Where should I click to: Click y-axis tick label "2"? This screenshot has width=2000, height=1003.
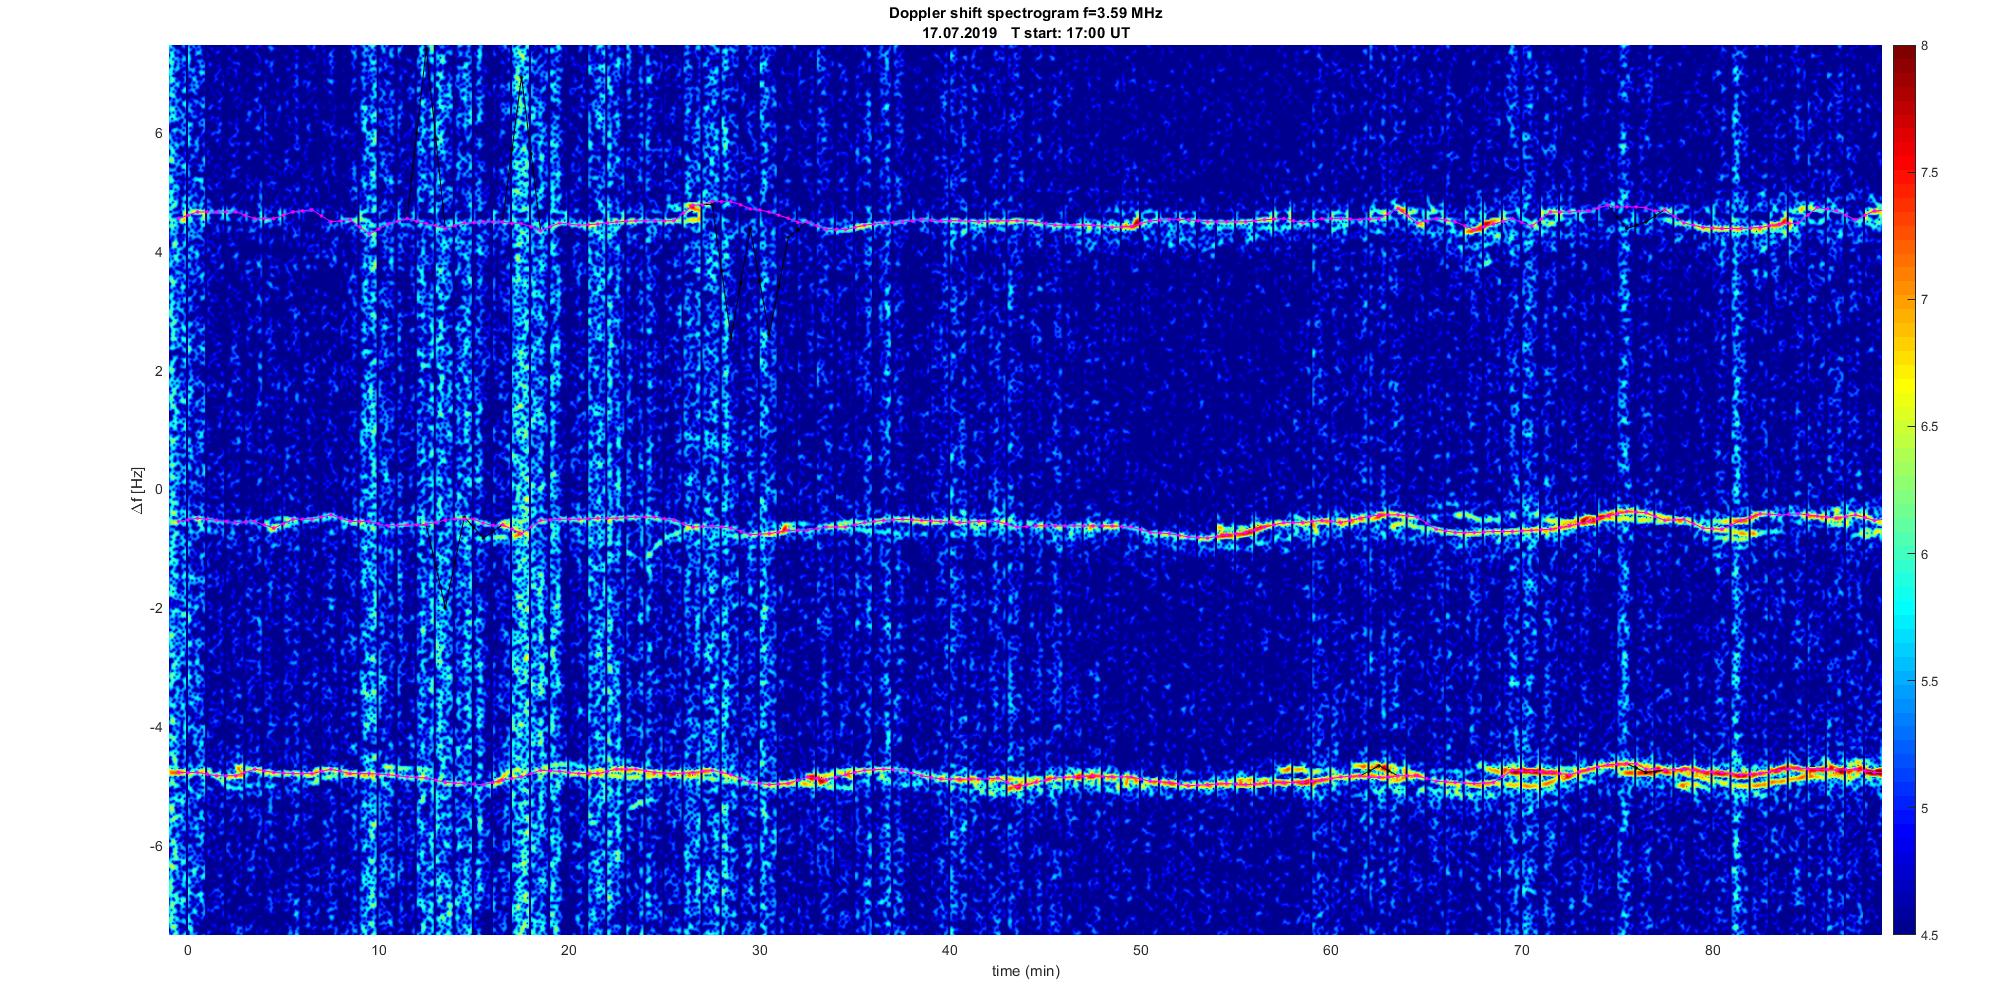click(159, 371)
